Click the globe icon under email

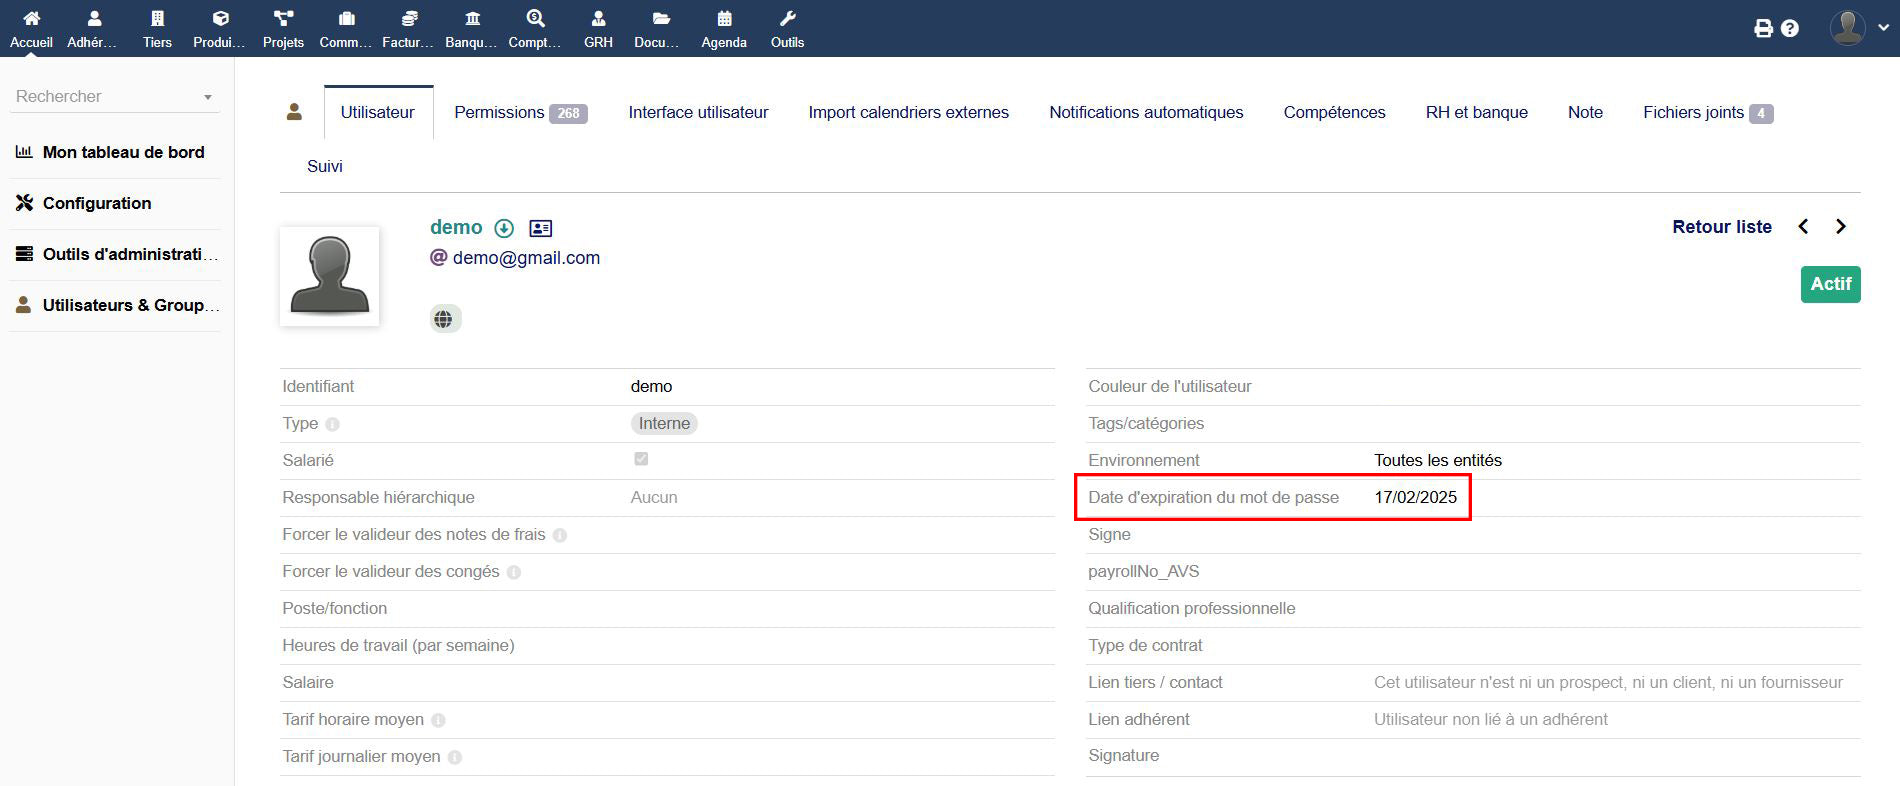445,319
